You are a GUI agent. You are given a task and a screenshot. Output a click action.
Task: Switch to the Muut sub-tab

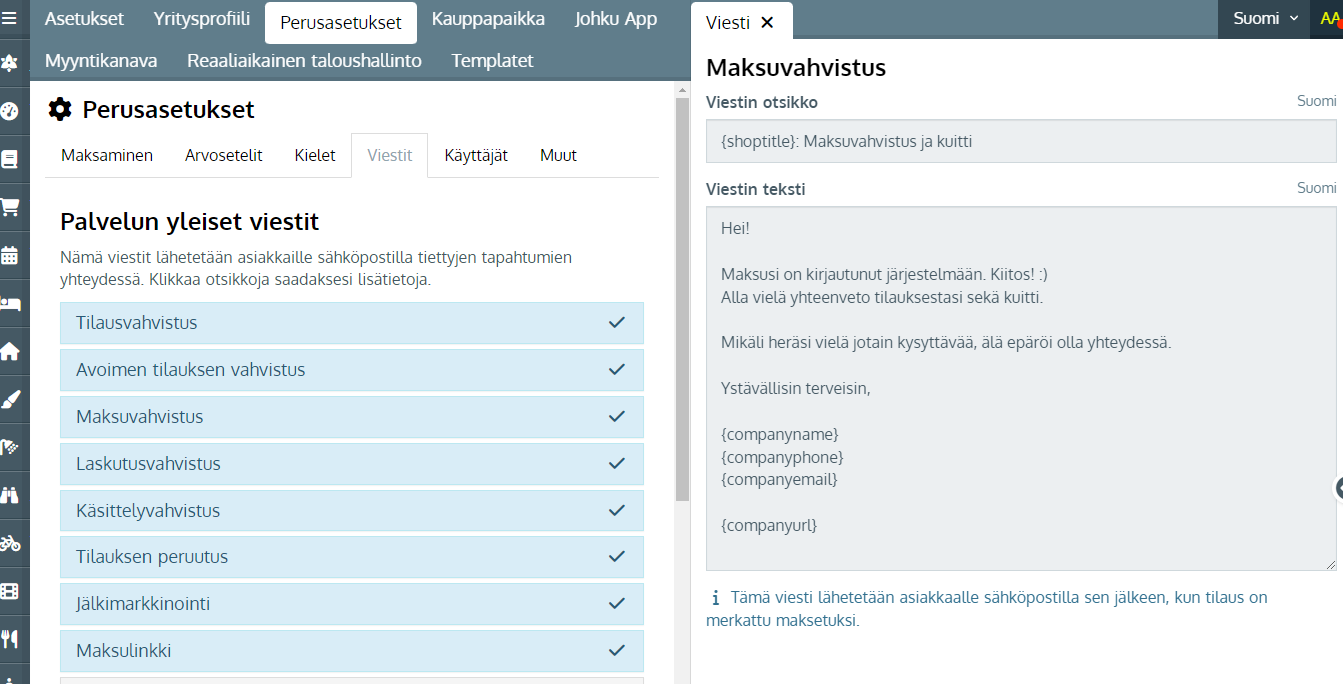pos(558,156)
